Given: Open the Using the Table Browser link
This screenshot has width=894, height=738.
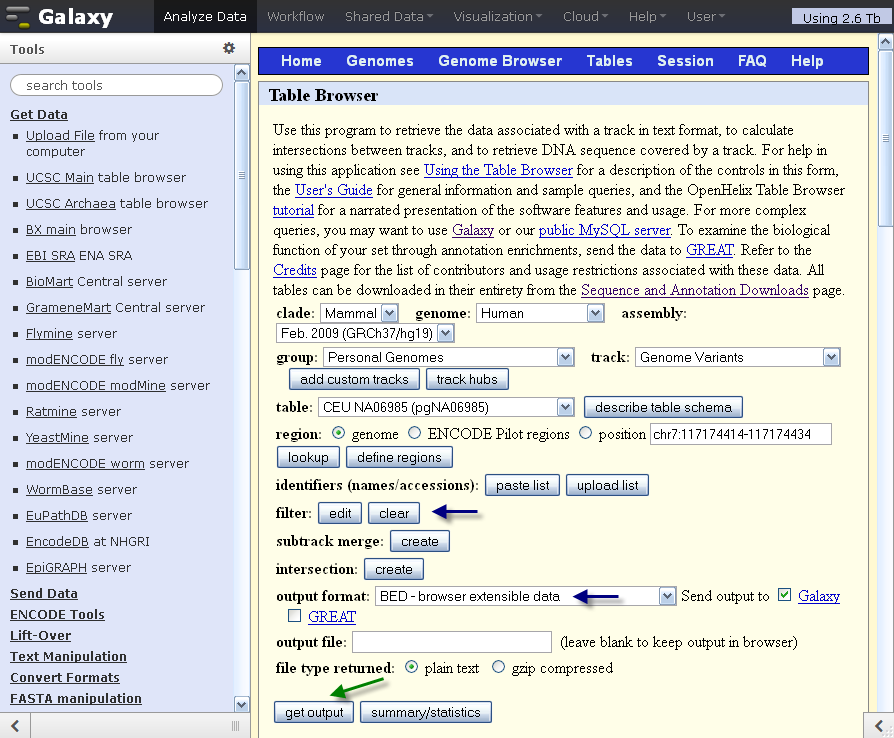Looking at the screenshot, I should click(x=498, y=170).
